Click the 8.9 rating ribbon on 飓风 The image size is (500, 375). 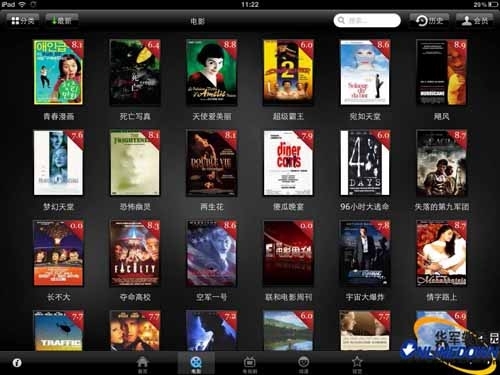coord(459,46)
